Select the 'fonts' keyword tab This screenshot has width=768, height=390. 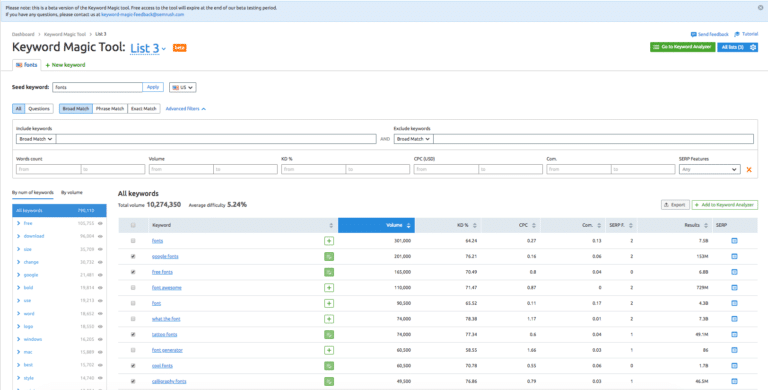(x=26, y=65)
